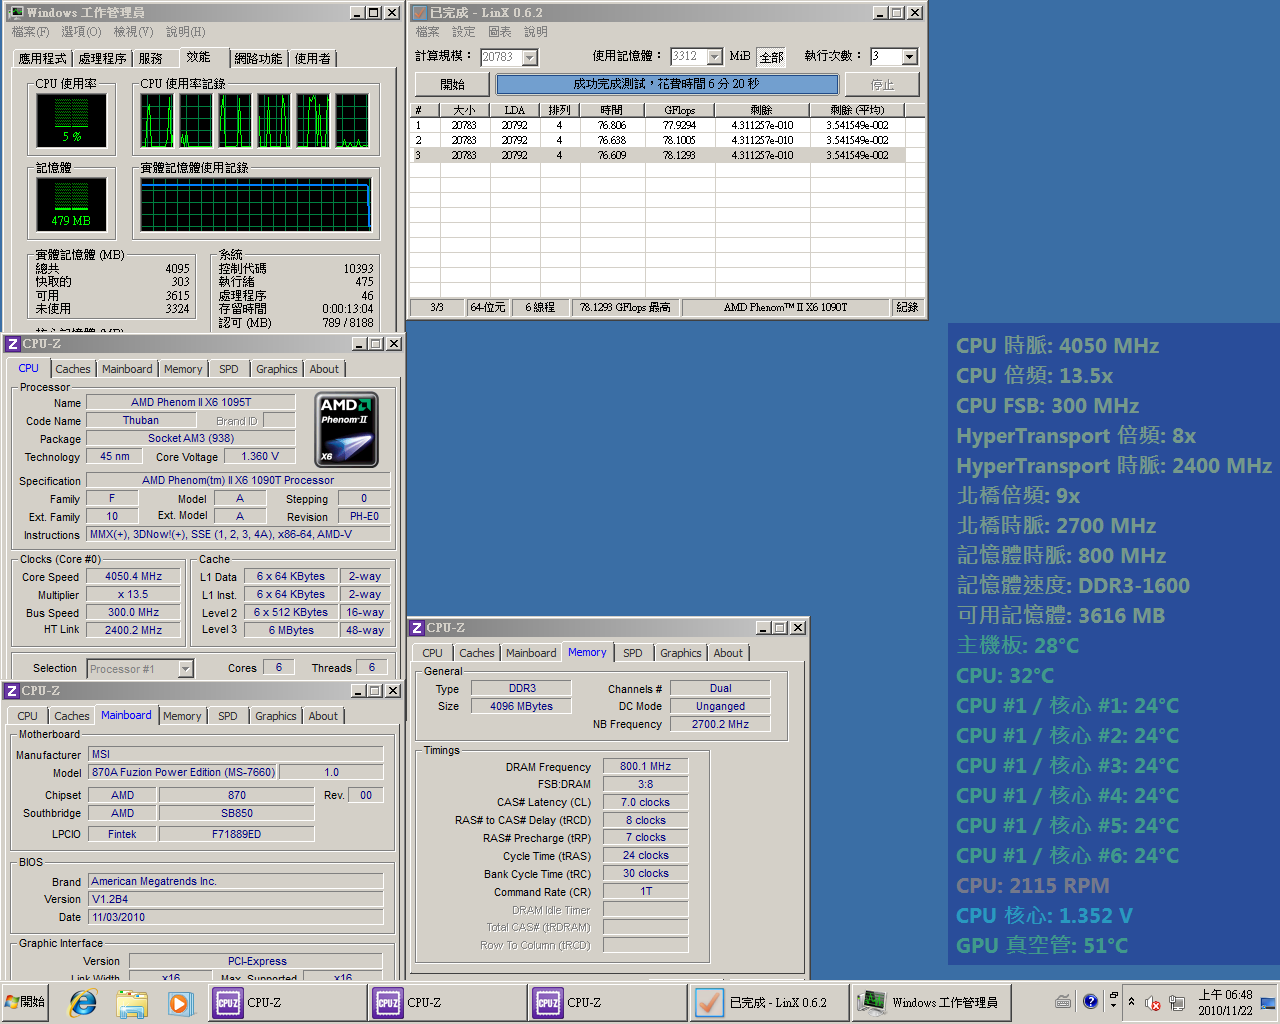Open 圖表 chart menu in LinX
The image size is (1280, 1024).
(x=499, y=32)
